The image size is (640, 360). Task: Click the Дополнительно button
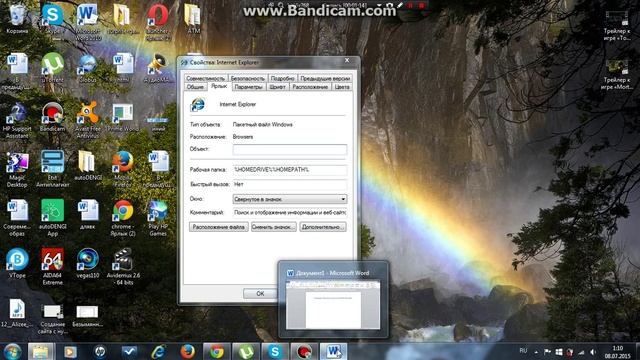323,227
